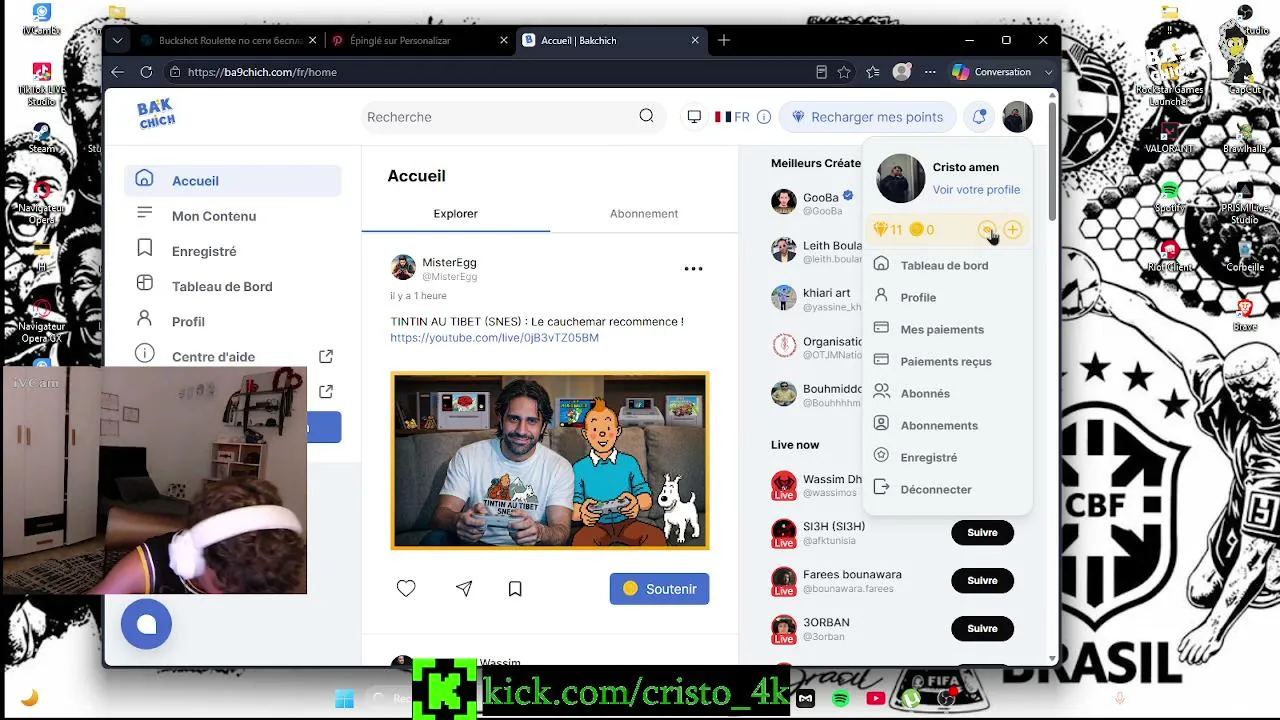Save MisterEgg's post with the bookmark icon
Image resolution: width=1280 pixels, height=720 pixels.
click(x=515, y=589)
